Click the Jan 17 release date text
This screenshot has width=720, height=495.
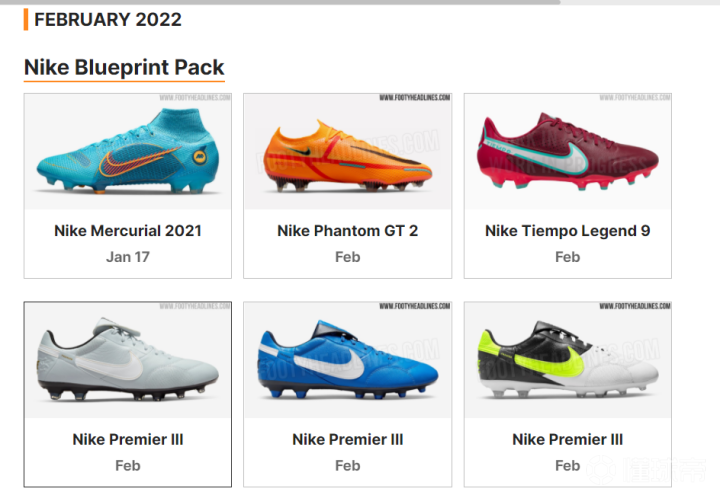(x=128, y=257)
